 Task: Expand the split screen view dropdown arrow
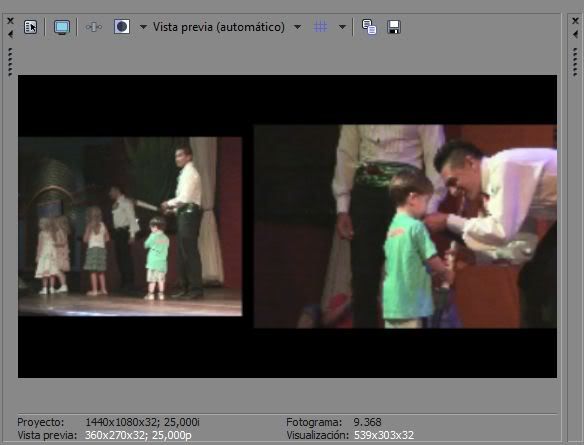point(143,27)
